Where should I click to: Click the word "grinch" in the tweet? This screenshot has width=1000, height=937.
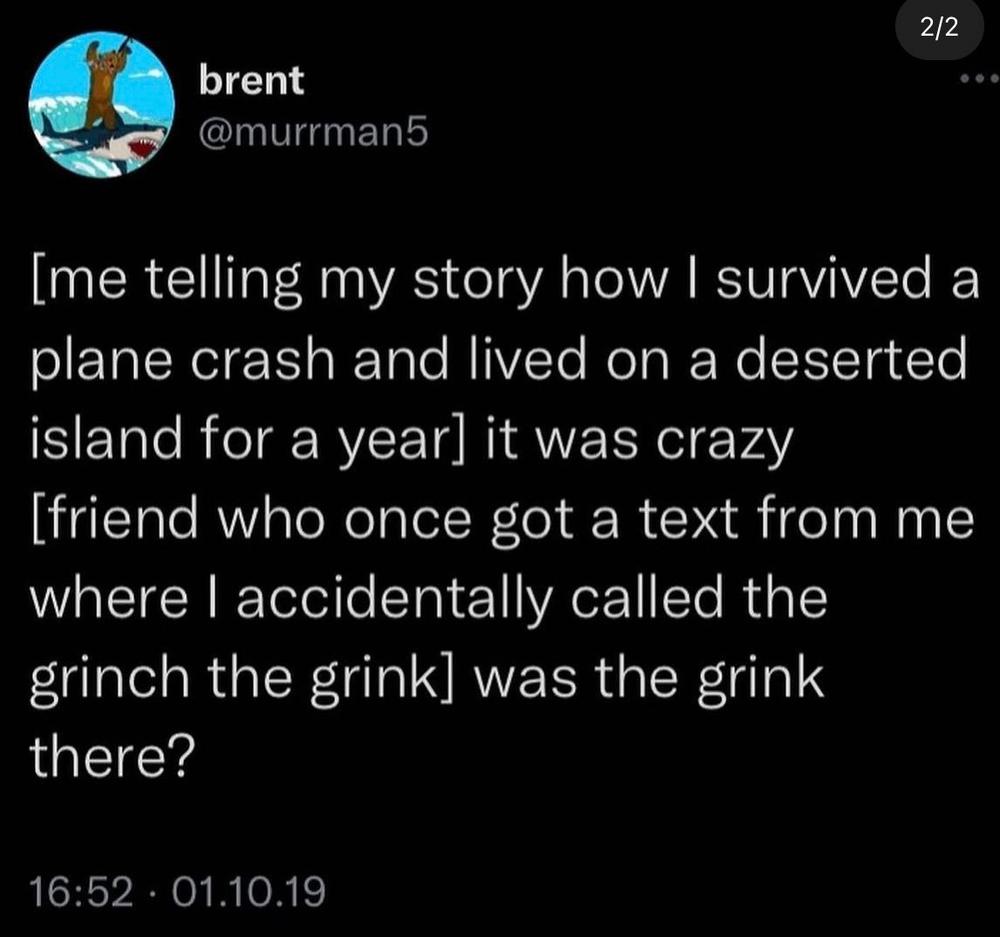coord(110,679)
